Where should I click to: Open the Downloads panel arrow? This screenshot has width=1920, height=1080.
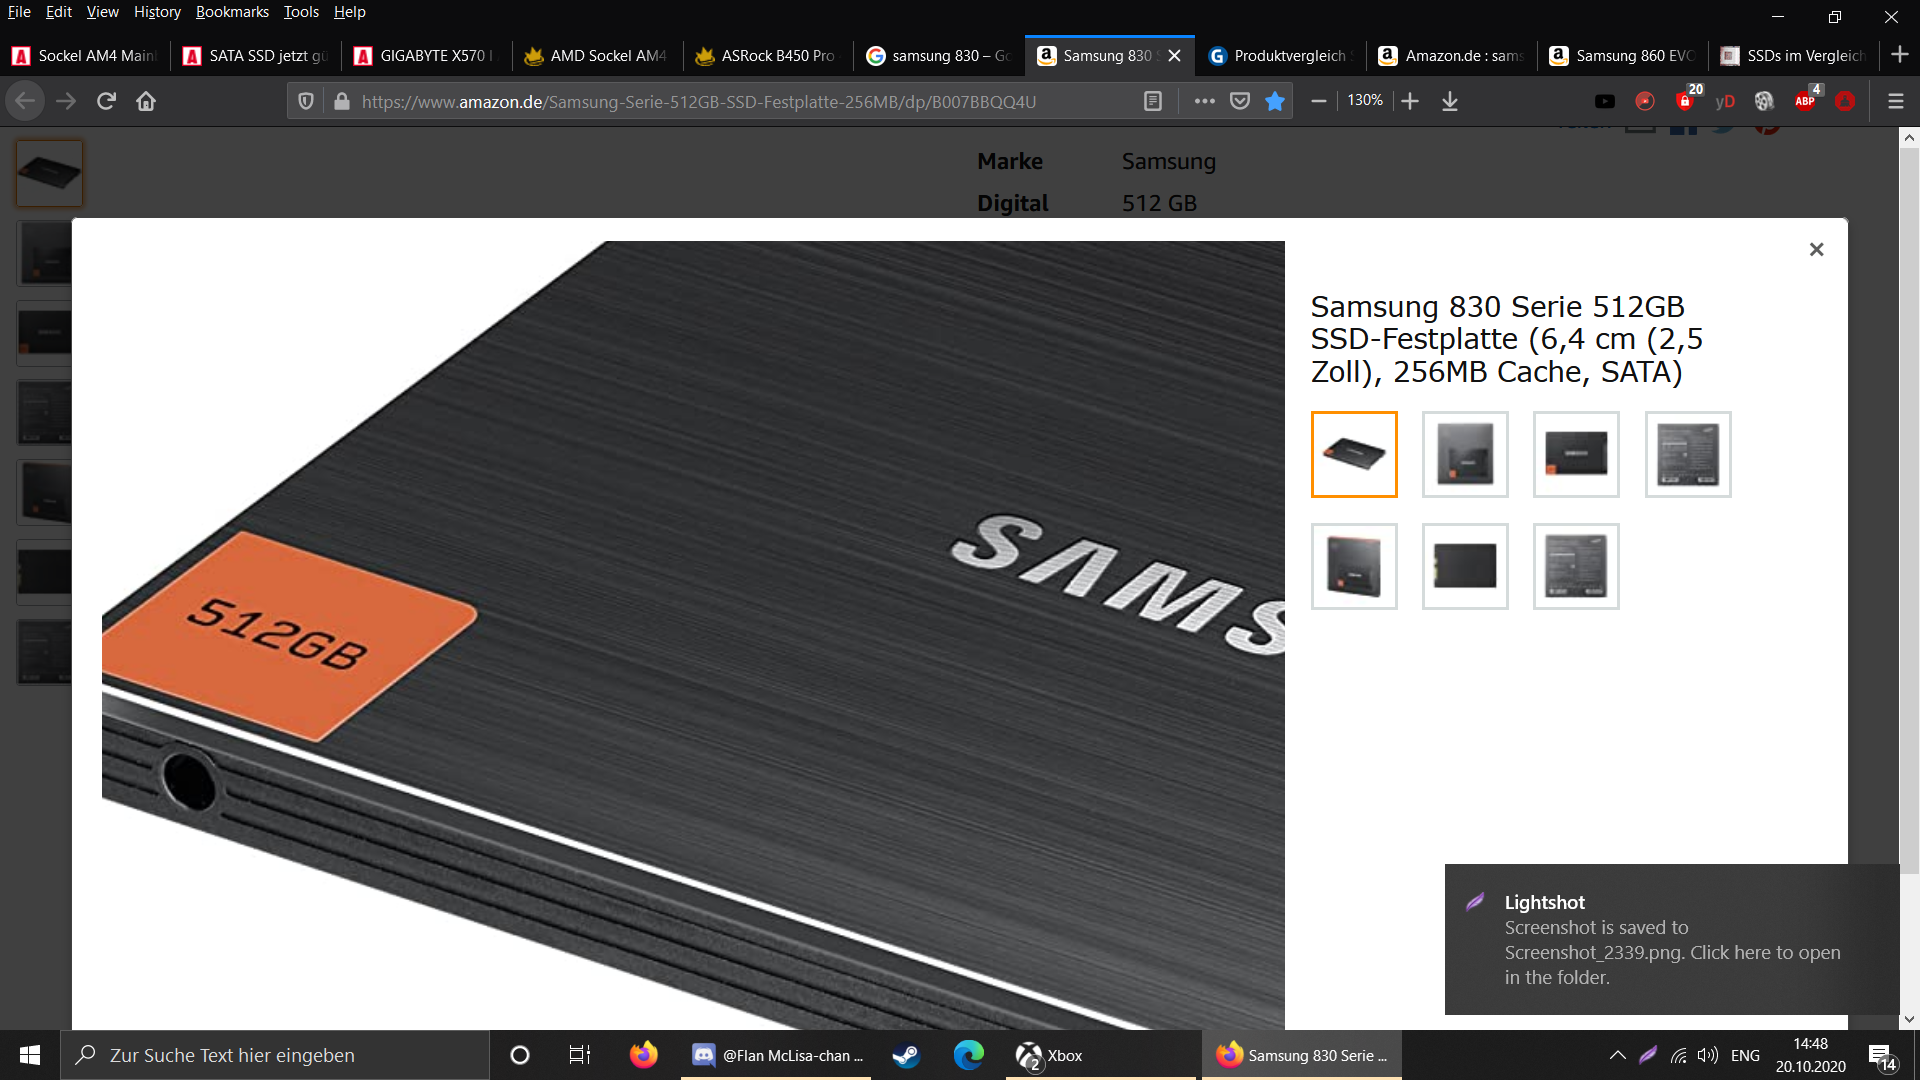pos(1450,101)
